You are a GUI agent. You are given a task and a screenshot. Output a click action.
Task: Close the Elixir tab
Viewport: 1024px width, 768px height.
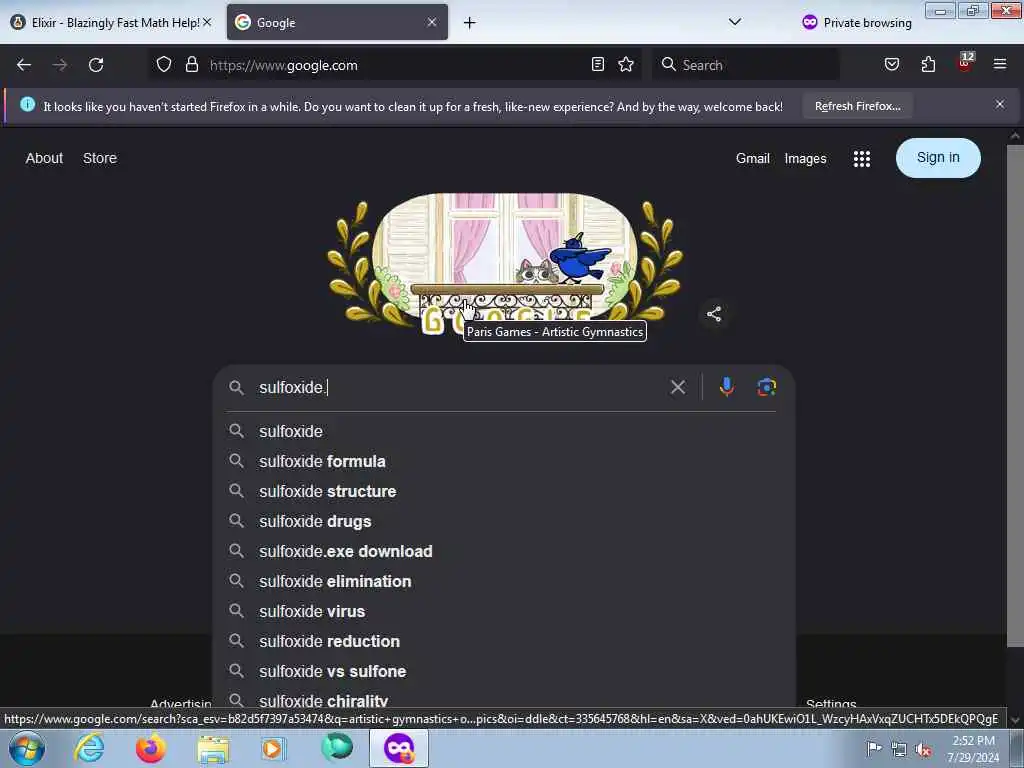pyautogui.click(x=207, y=22)
